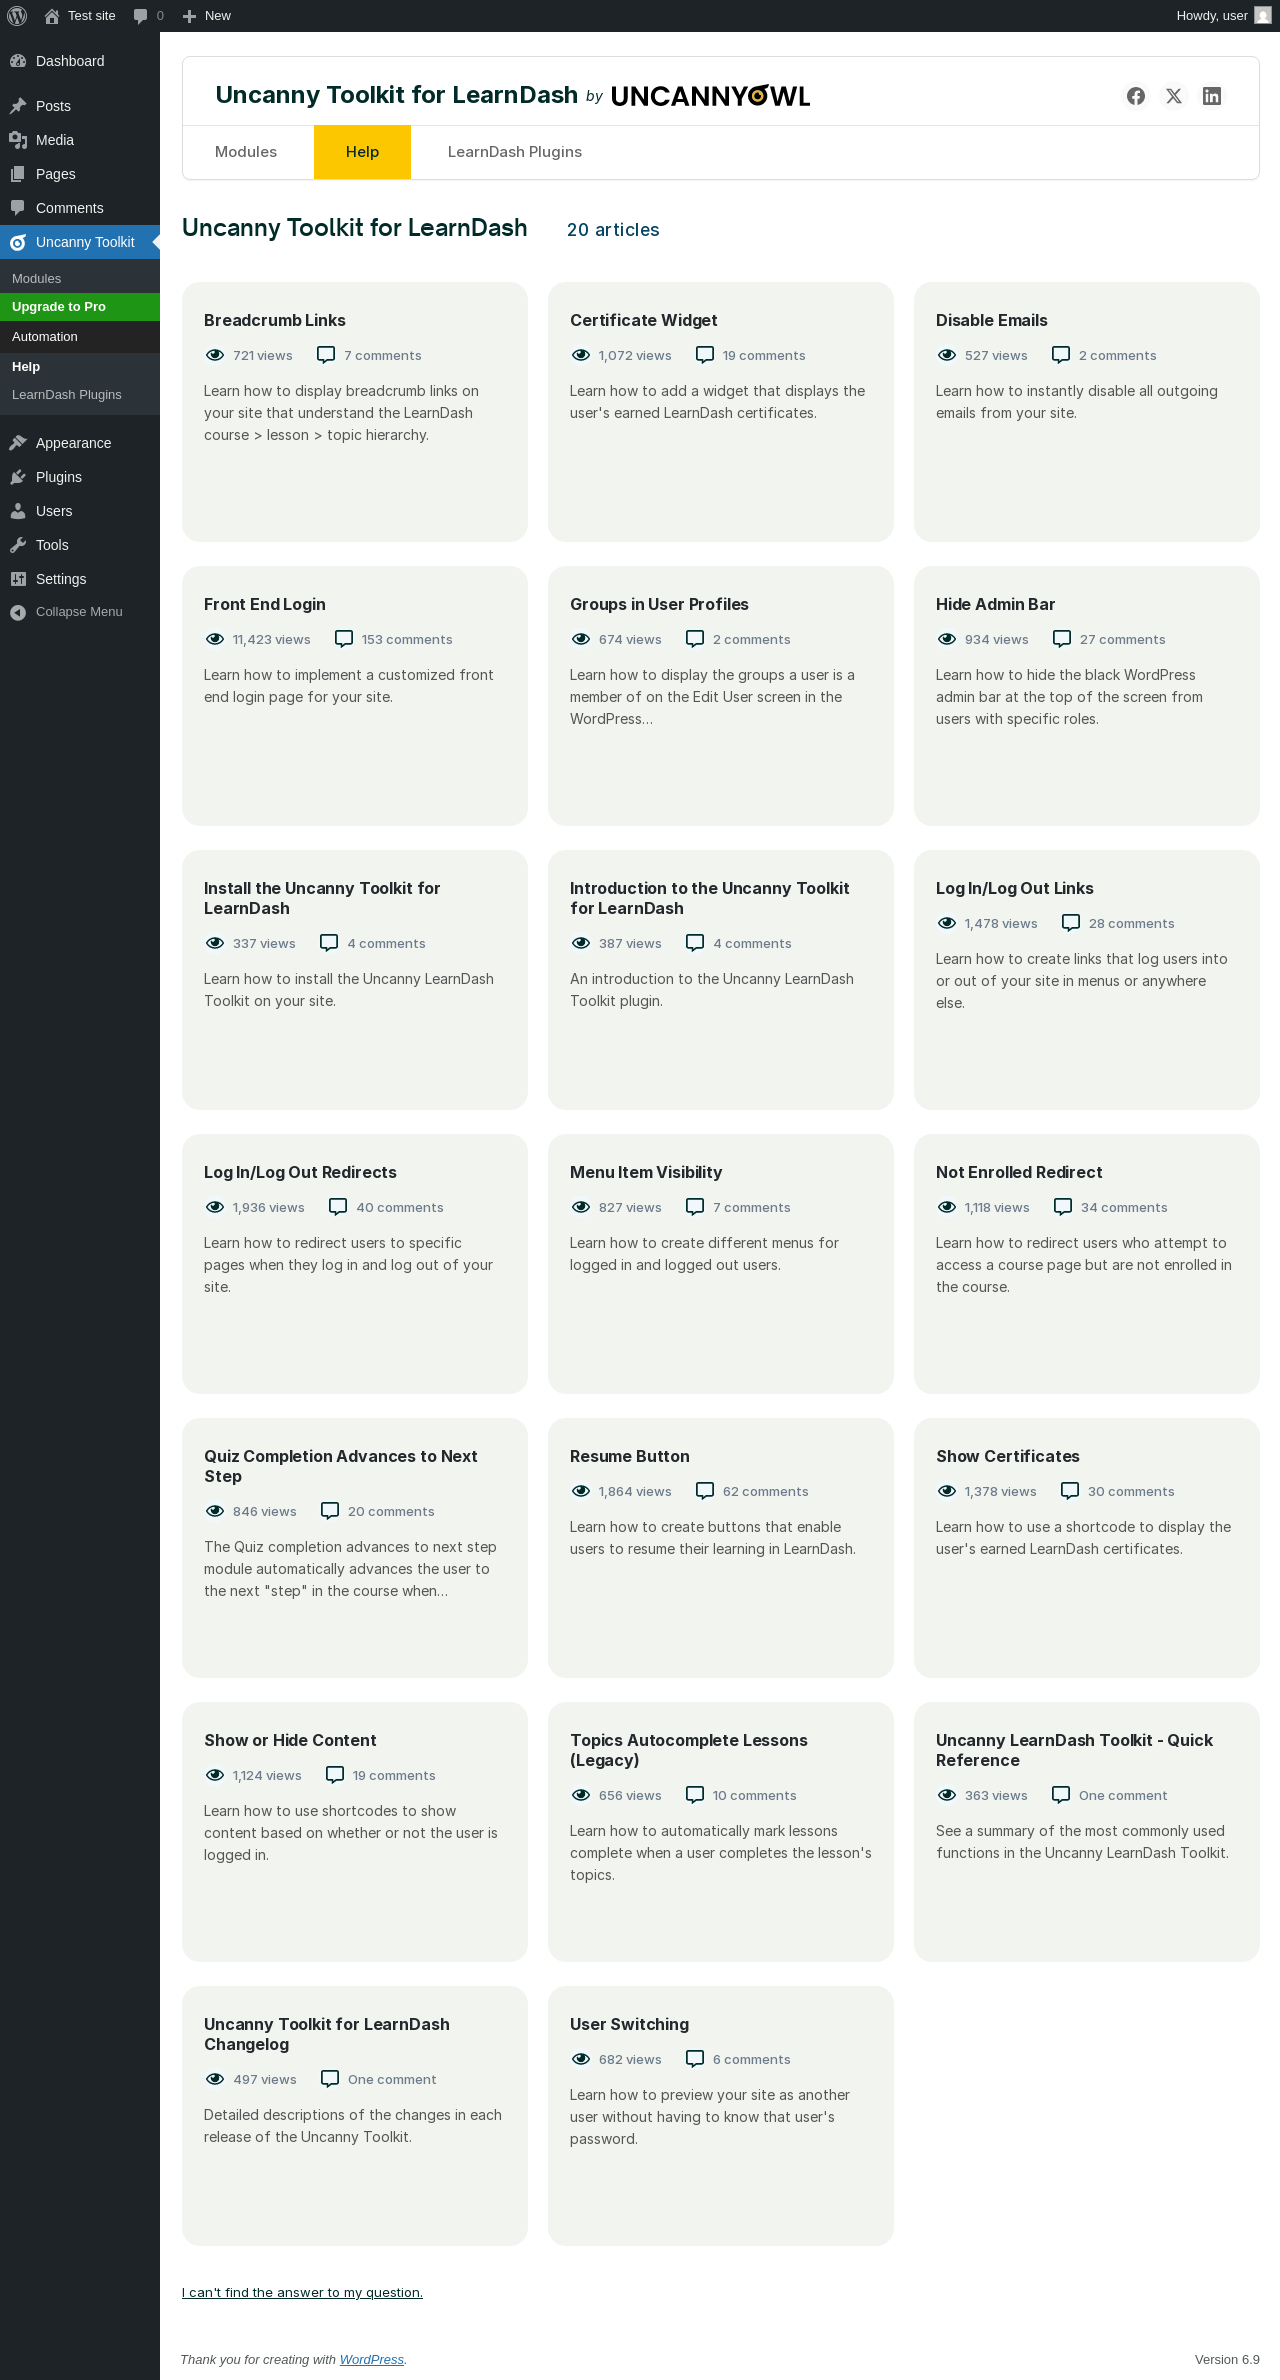Screen dimensions: 1280x2380
Task: Click the comments bubble icon in admin bar
Action: point(140,16)
